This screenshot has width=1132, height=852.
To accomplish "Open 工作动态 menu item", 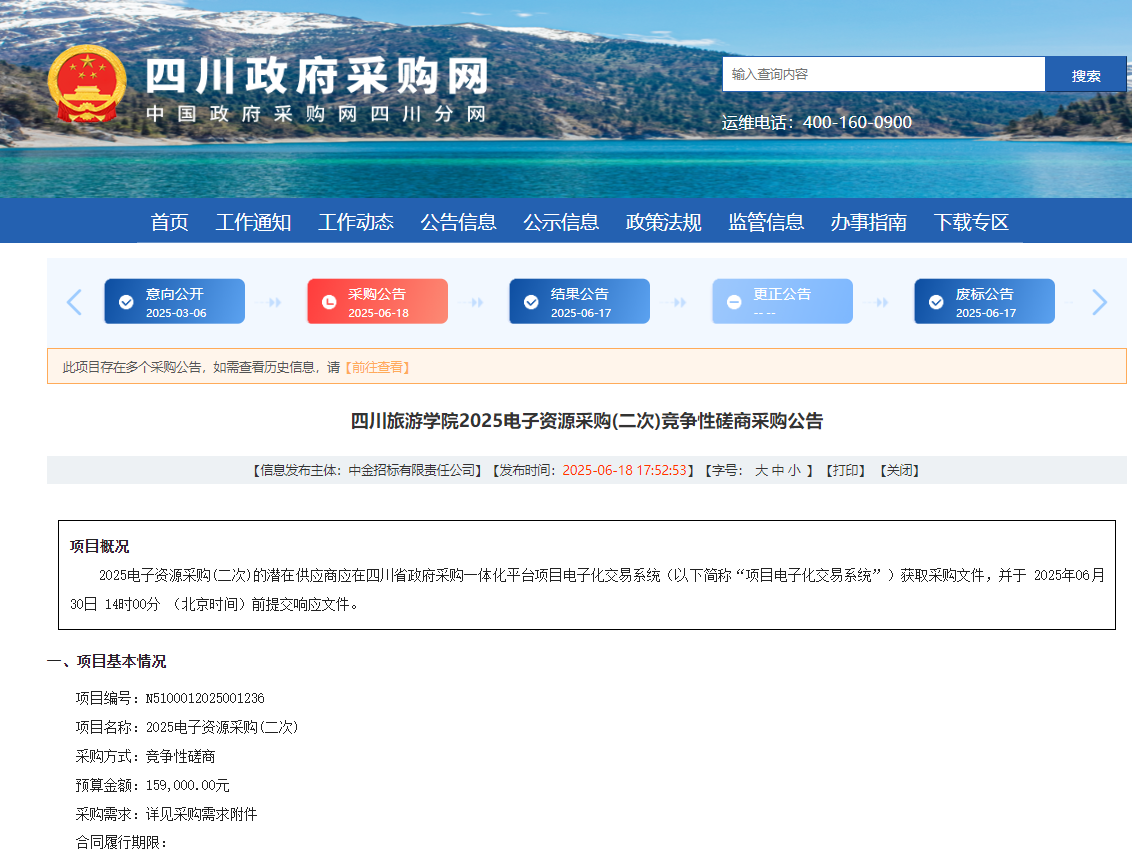I will [356, 222].
